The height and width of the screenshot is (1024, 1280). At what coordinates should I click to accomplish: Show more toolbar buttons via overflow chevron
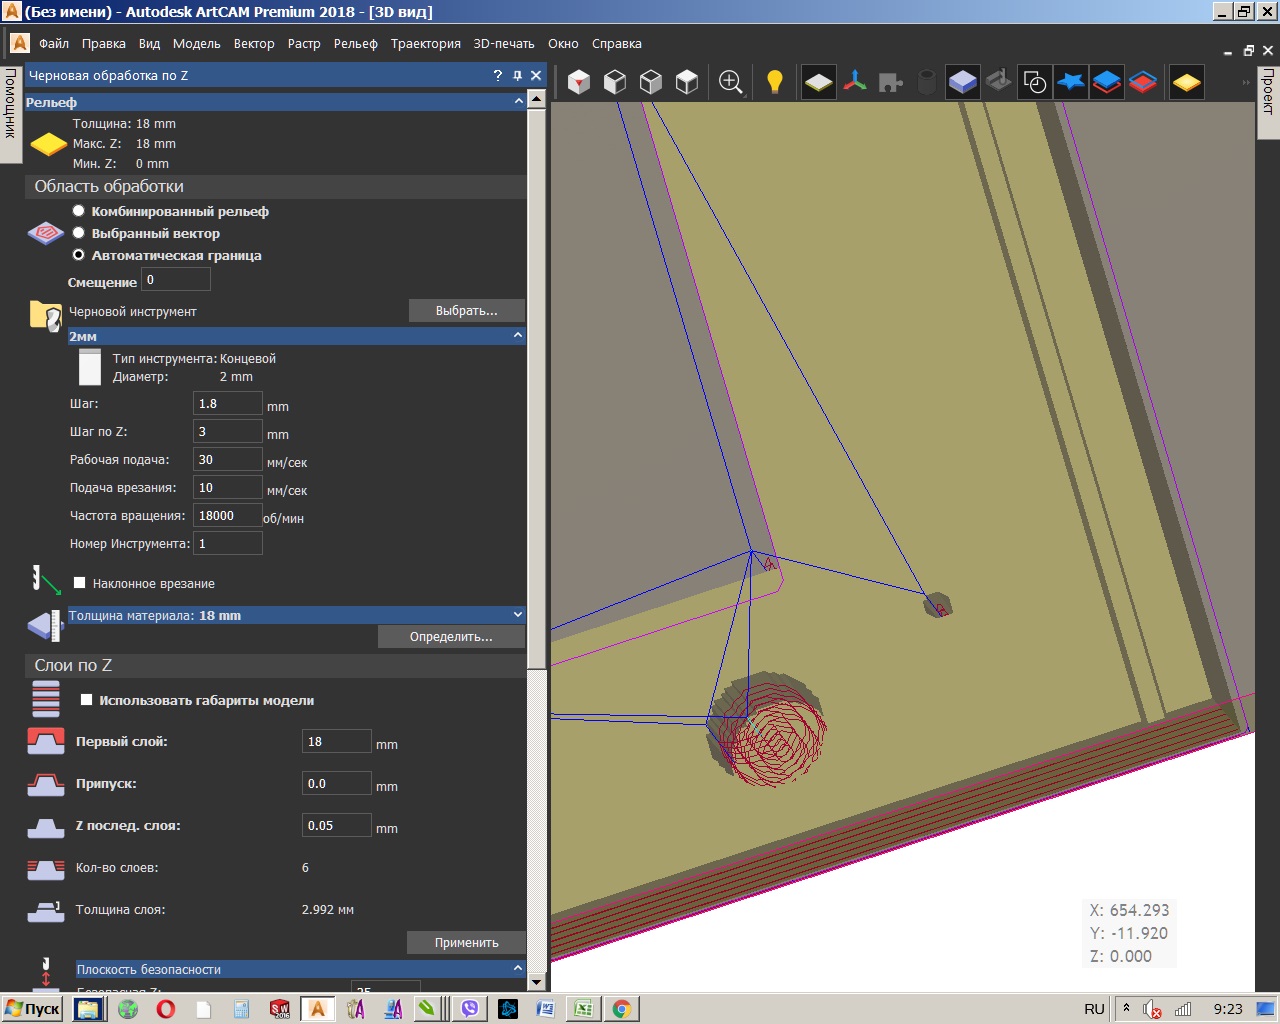[x=1246, y=82]
